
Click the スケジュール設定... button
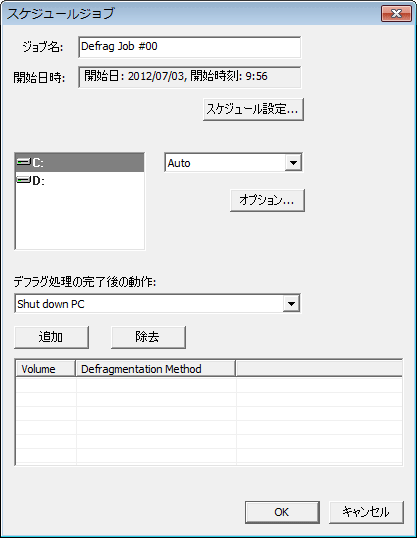[x=253, y=109]
